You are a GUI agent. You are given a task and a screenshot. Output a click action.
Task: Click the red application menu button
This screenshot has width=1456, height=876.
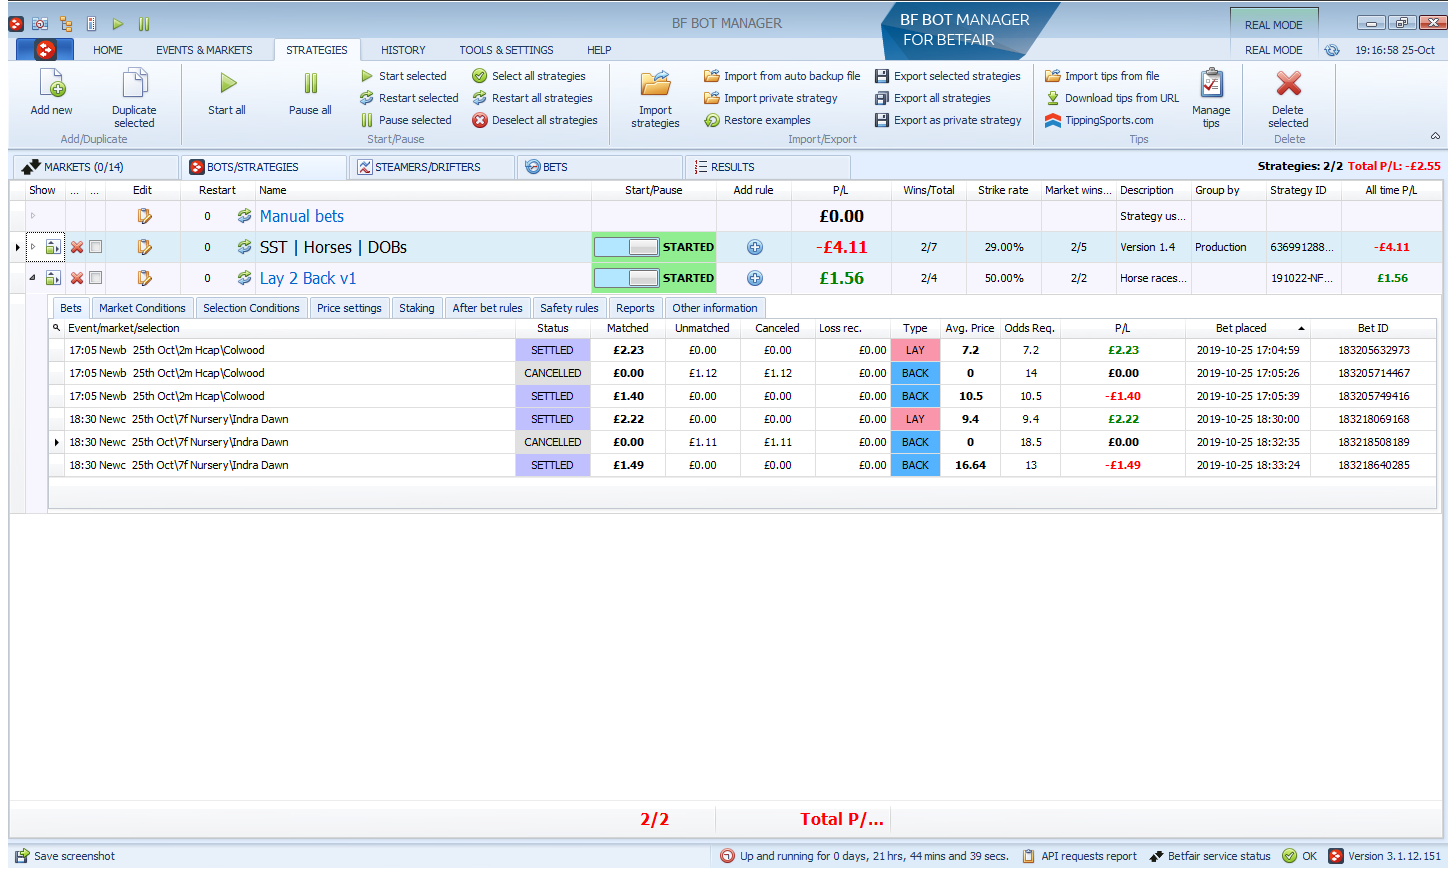46,50
